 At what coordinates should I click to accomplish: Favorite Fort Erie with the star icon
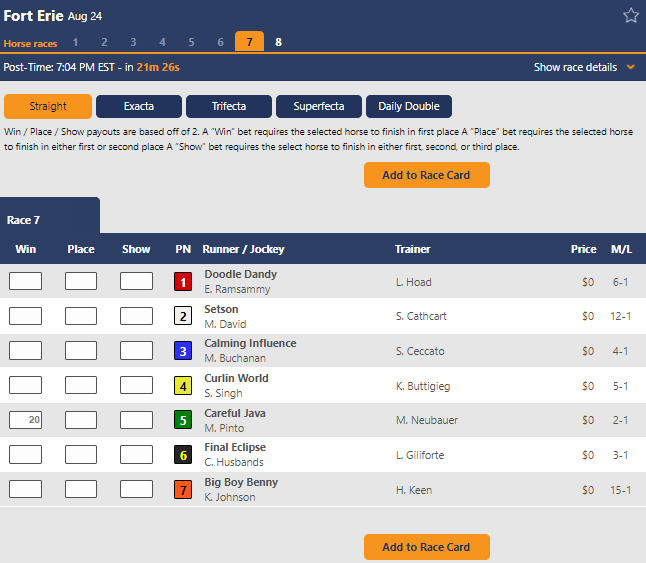click(x=630, y=16)
